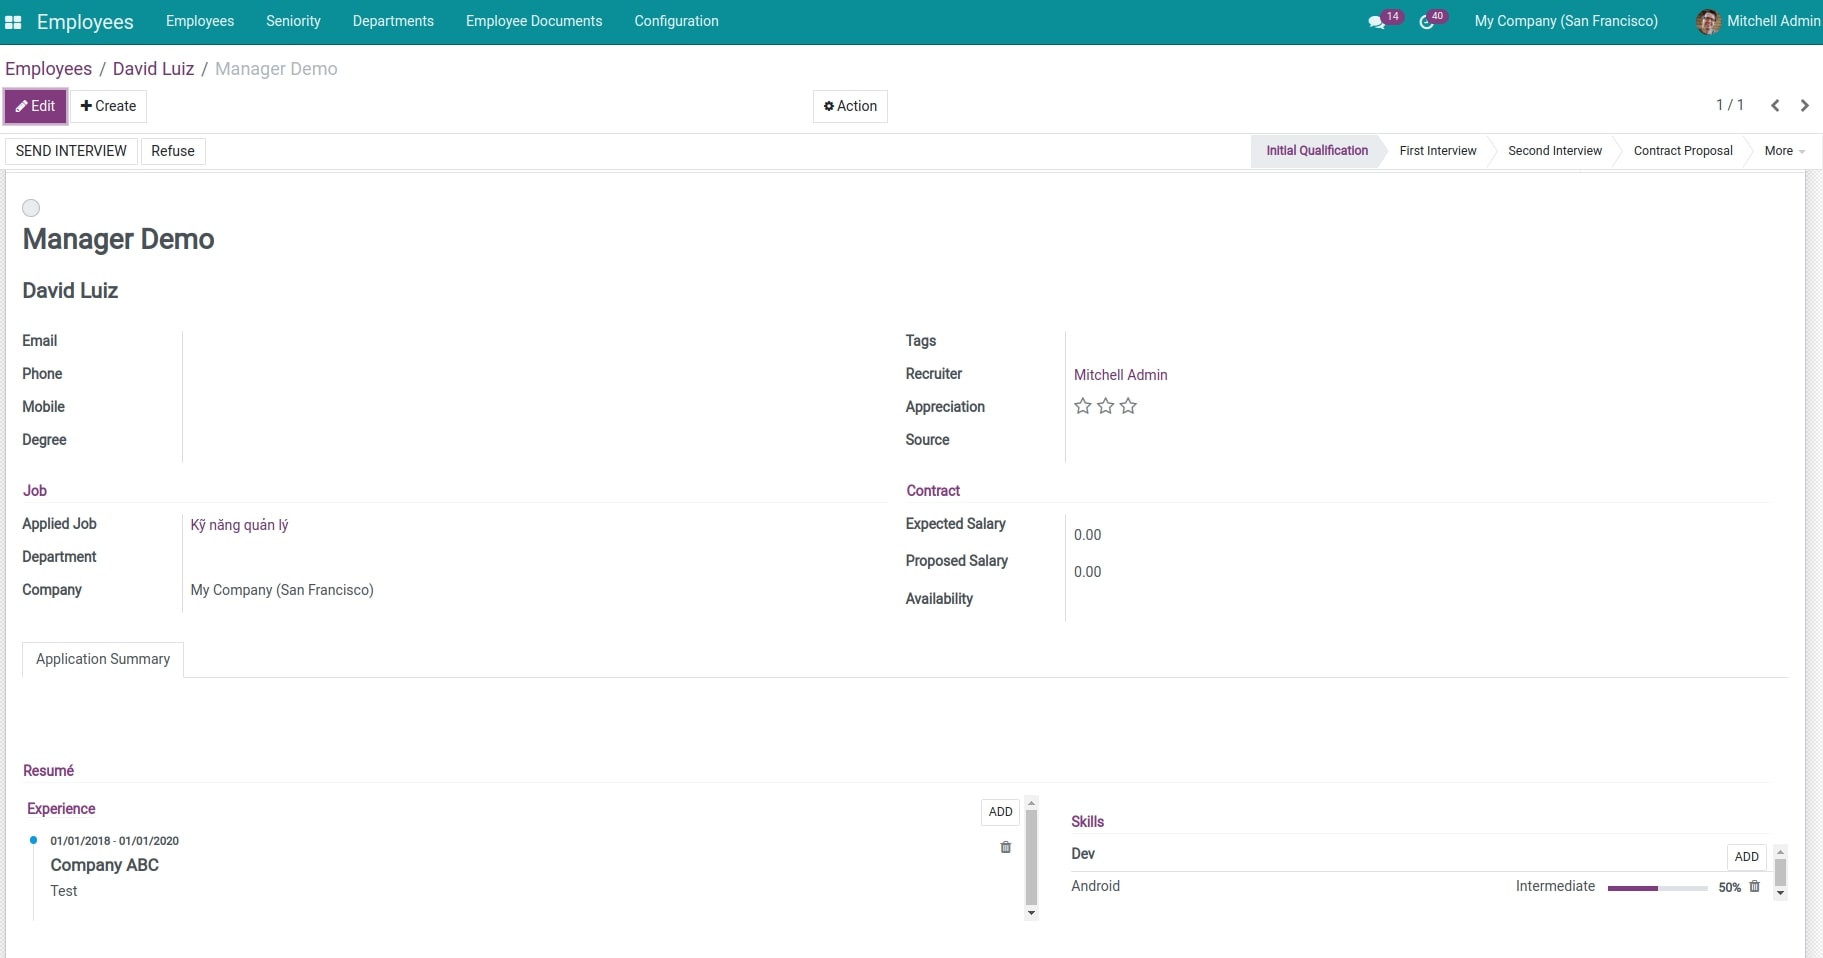This screenshot has width=1823, height=958.
Task: Open the conversations messages icon
Action: (x=1376, y=22)
